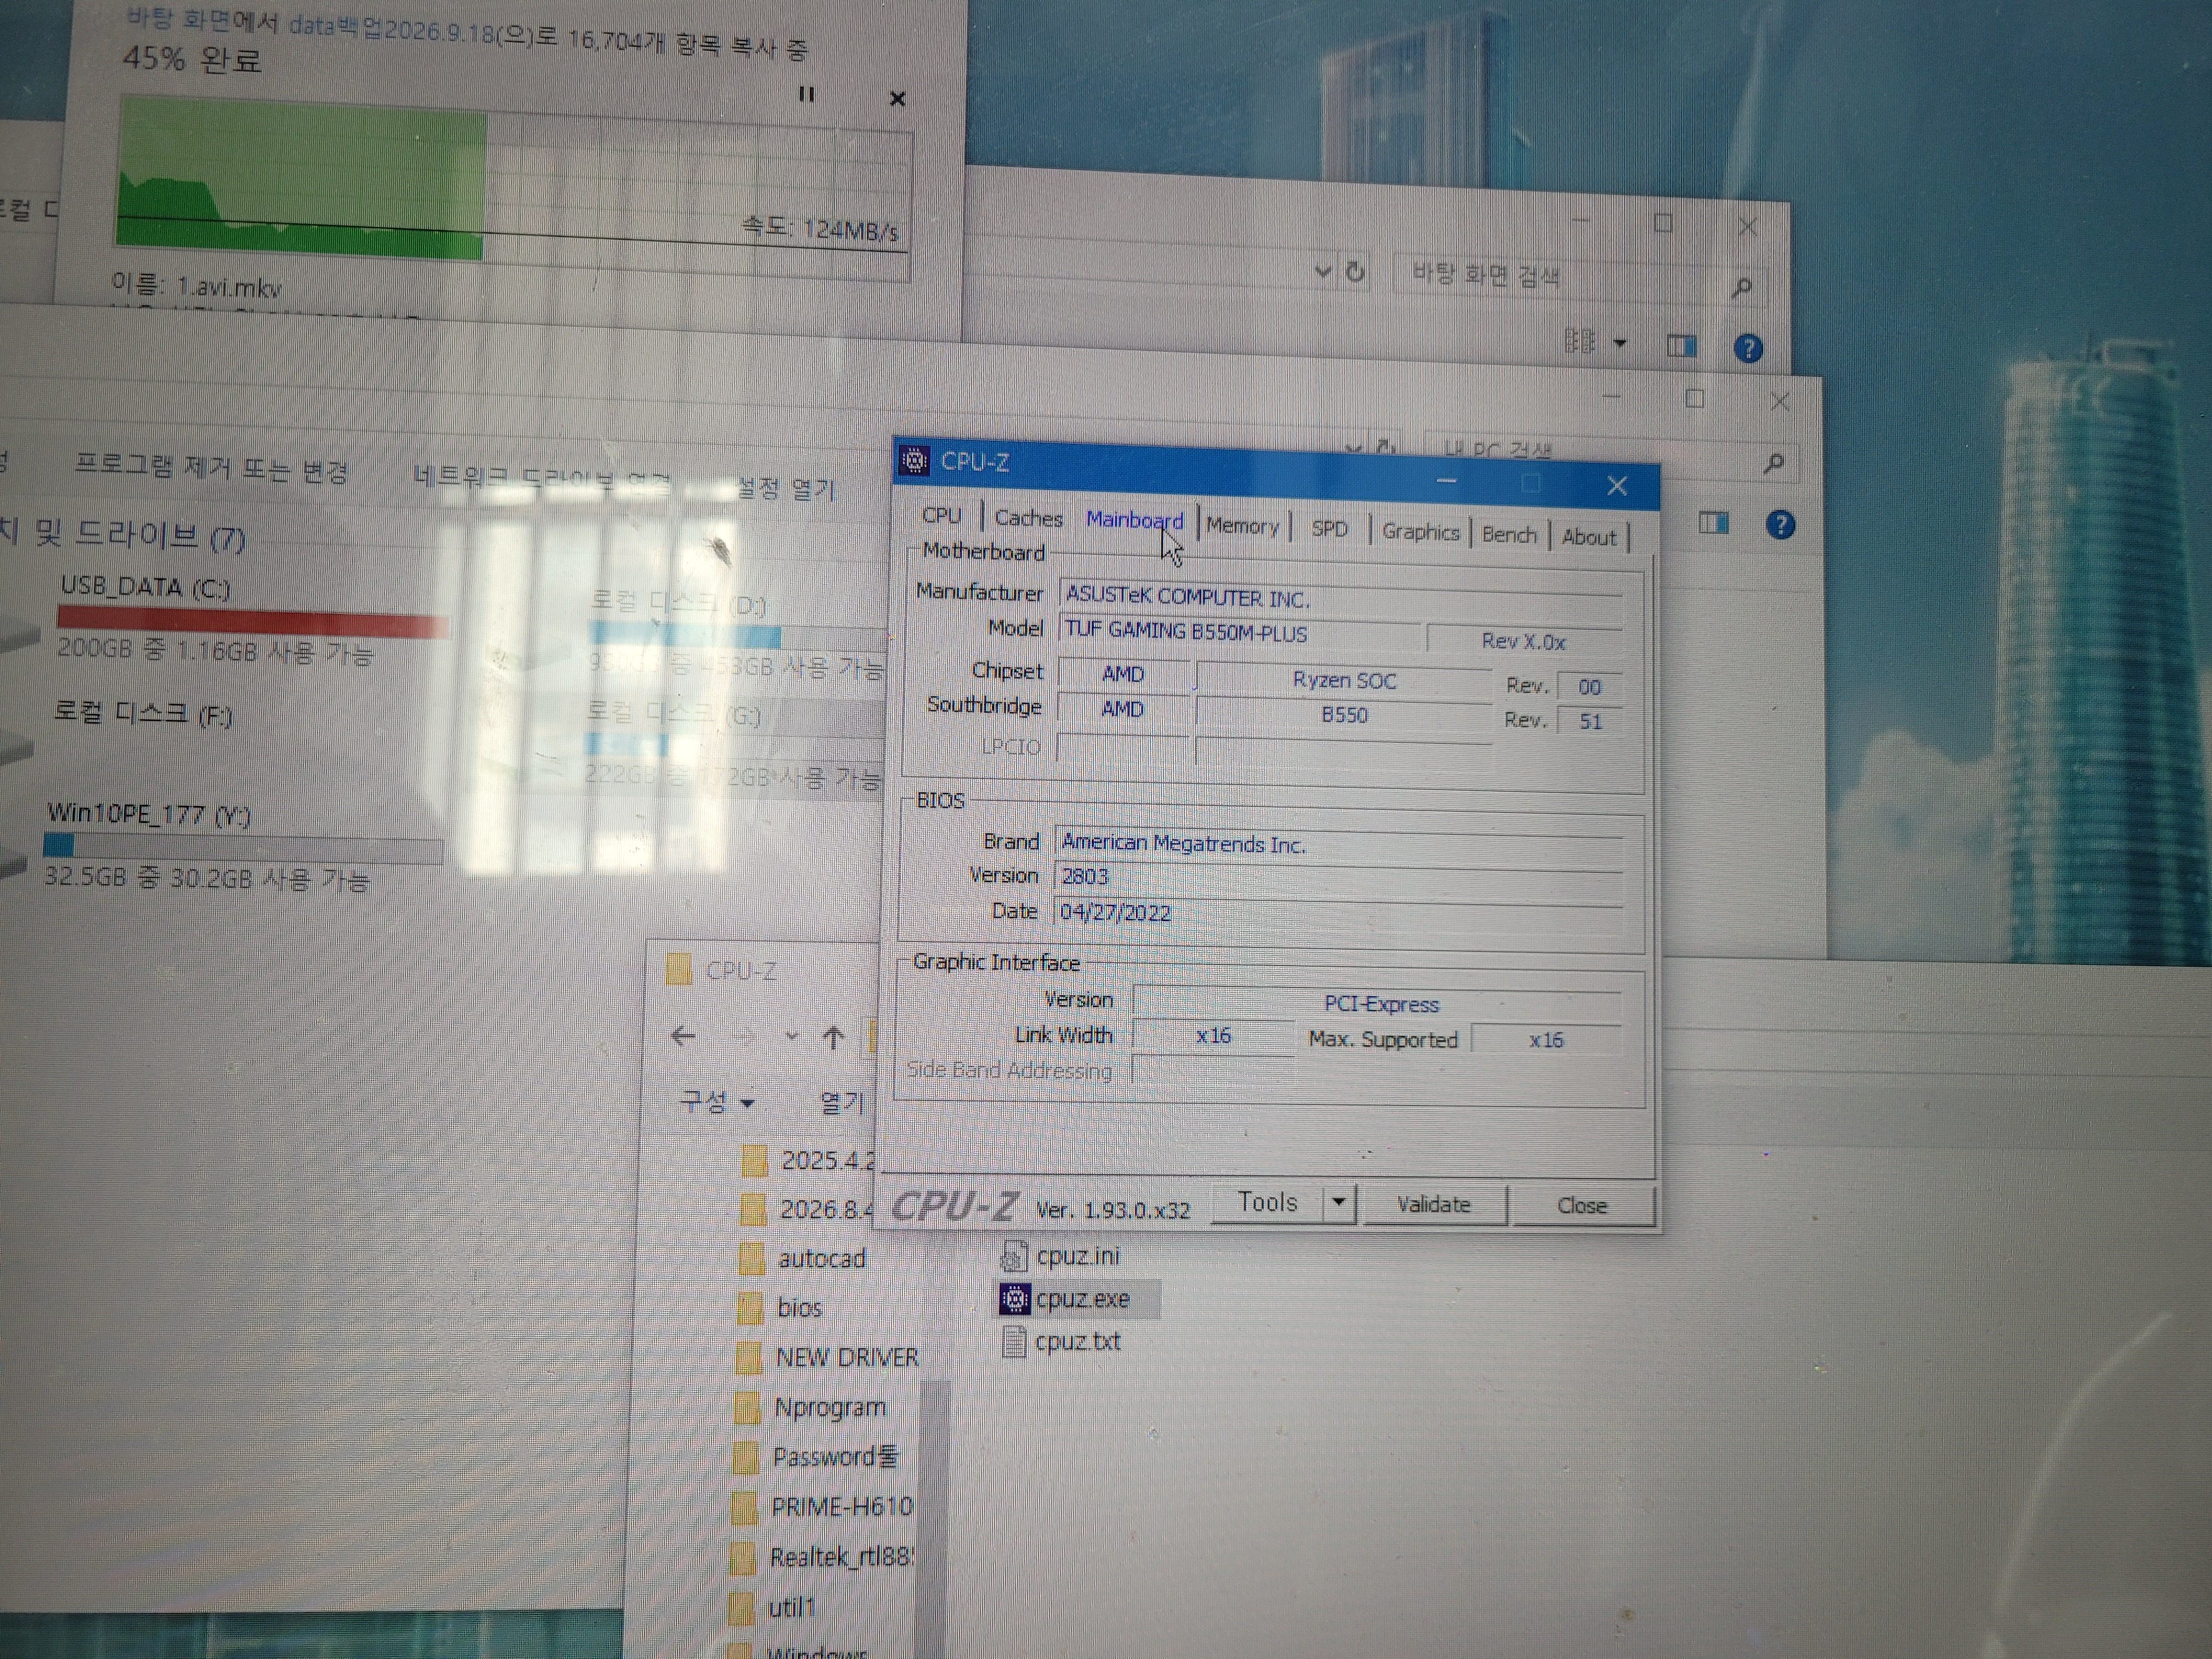Pause the file copy operation
The height and width of the screenshot is (1659, 2212).
tap(806, 94)
